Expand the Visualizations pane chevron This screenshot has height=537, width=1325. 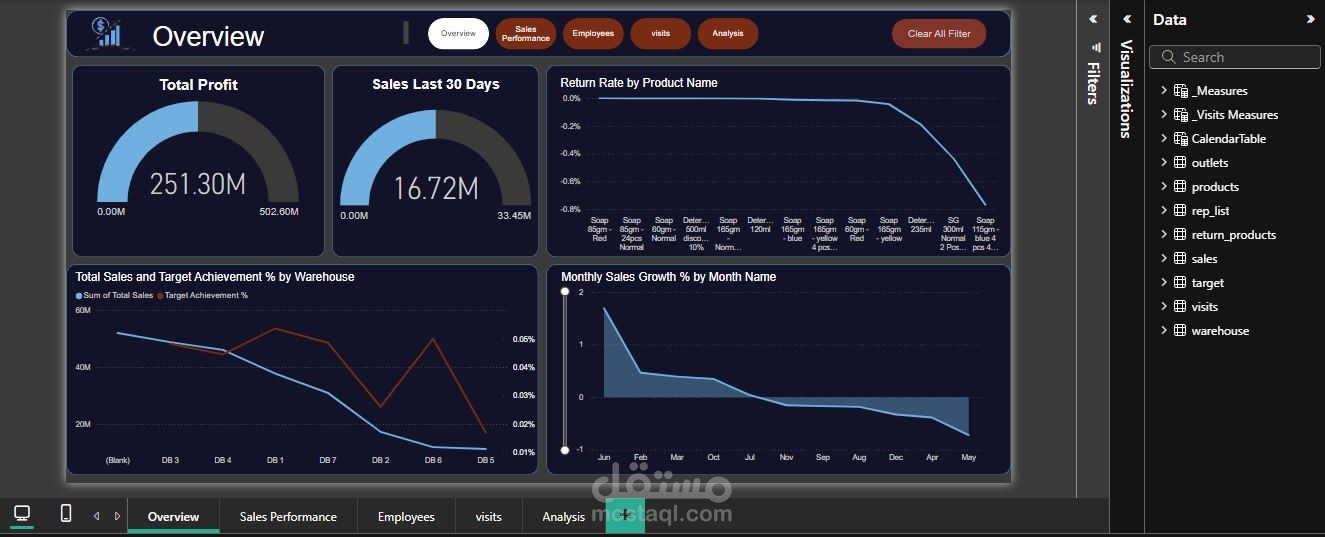coord(1127,19)
